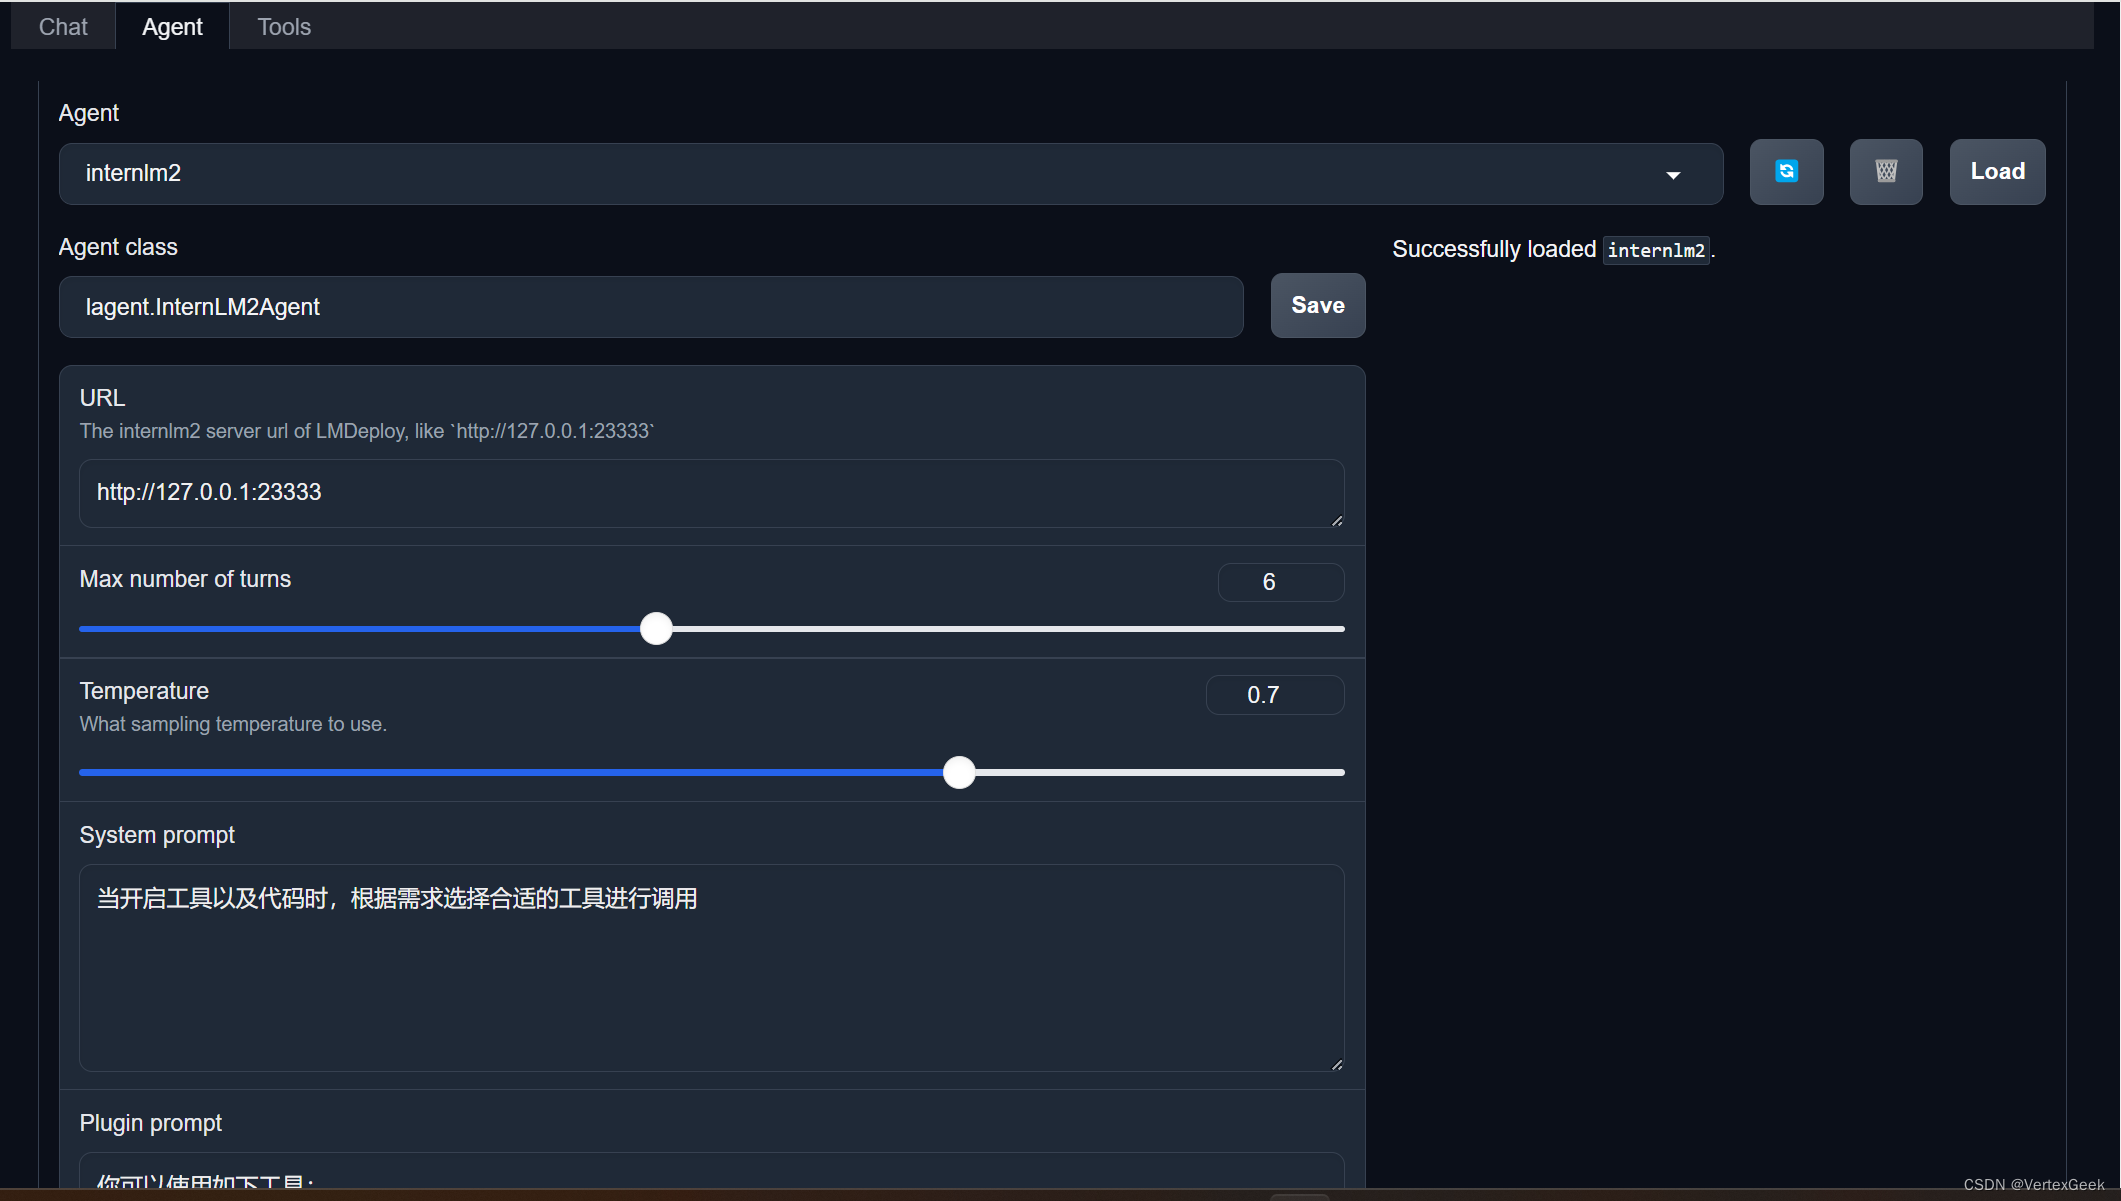Click the Temperature value box
This screenshot has width=2121, height=1201.
pos(1274,695)
